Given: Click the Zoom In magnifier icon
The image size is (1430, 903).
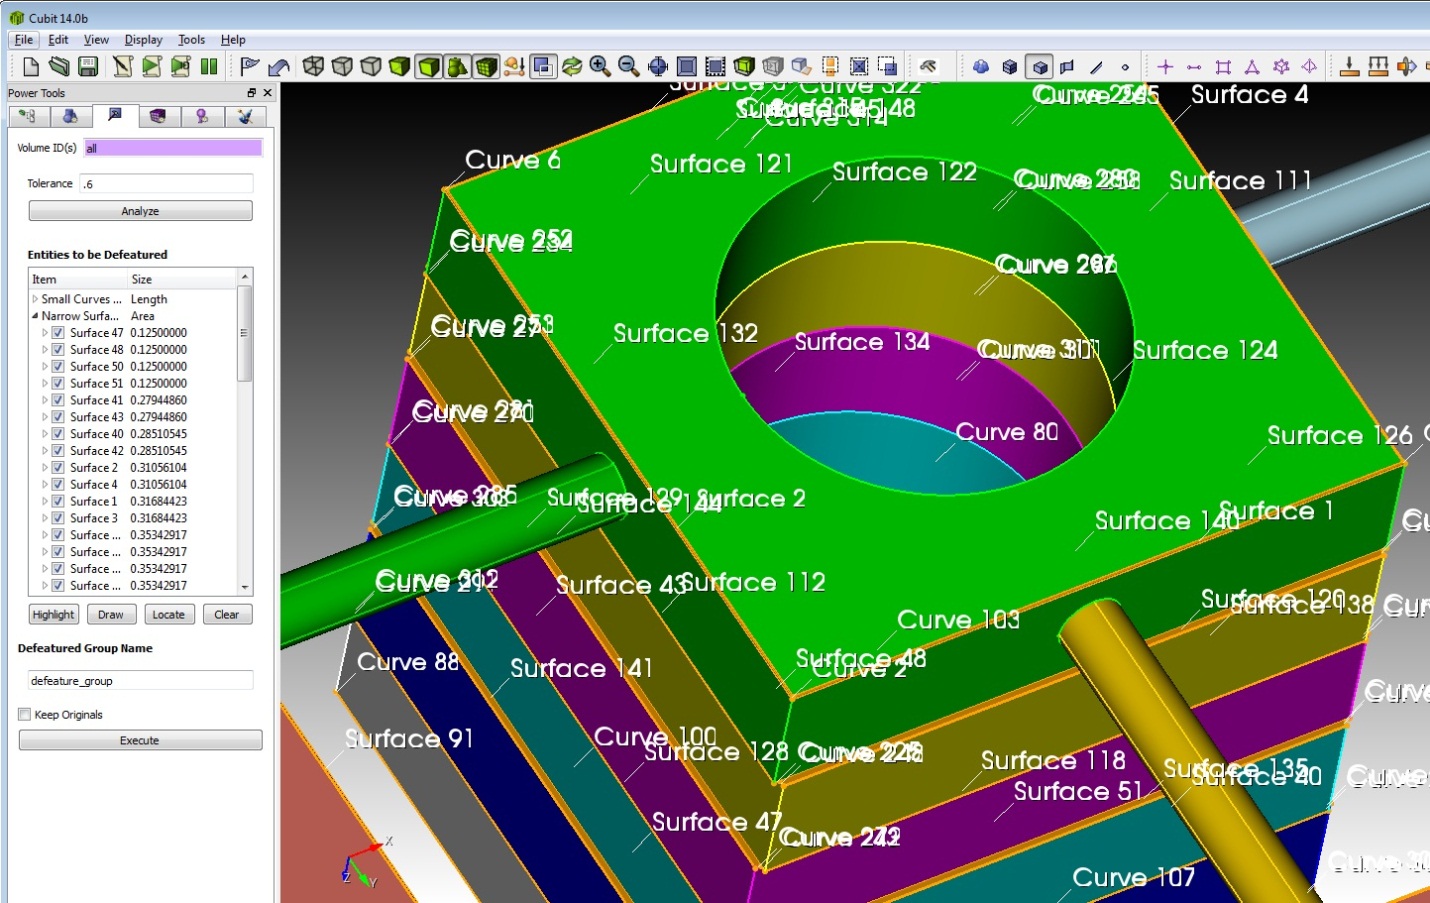Looking at the screenshot, I should click(x=600, y=67).
